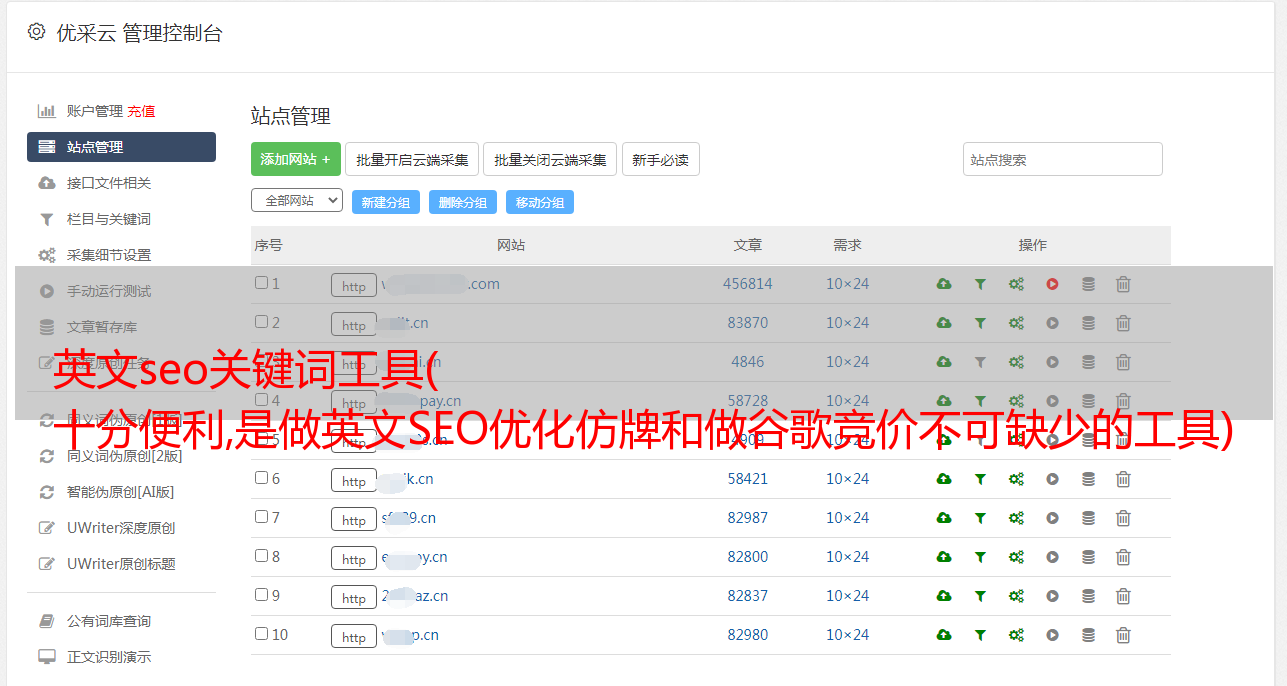Open the database icon in row 1
This screenshot has height=686, width=1287.
1088,284
